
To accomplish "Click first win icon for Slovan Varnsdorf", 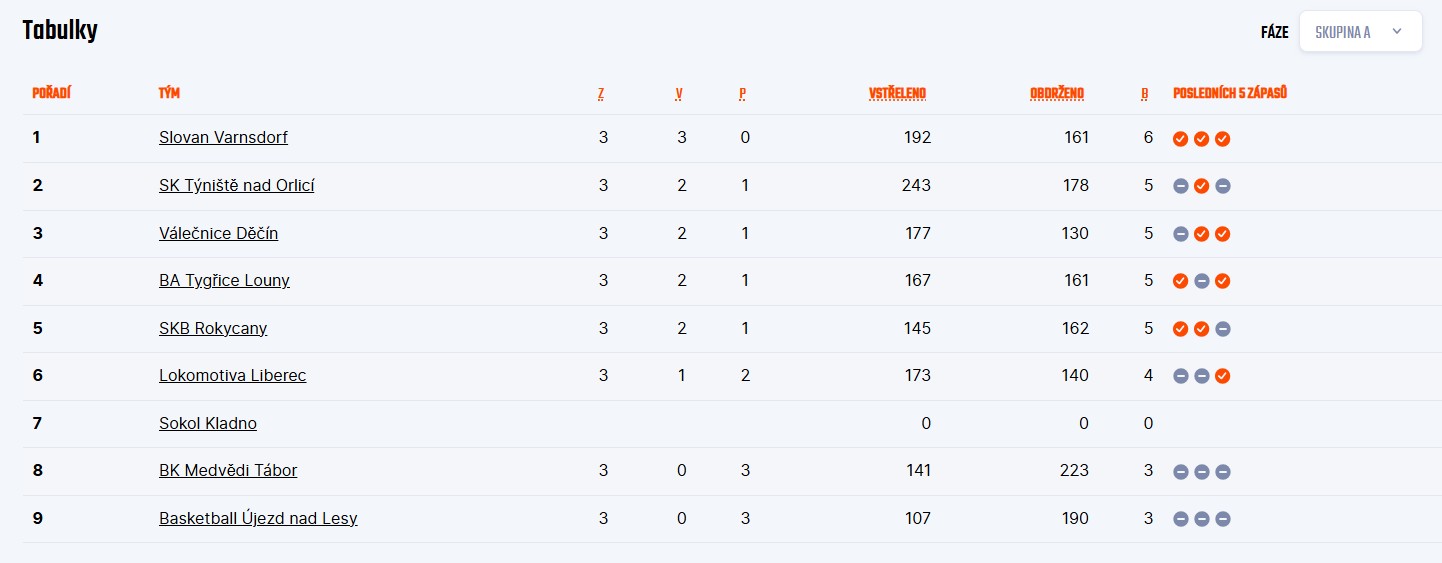I will pyautogui.click(x=1180, y=139).
